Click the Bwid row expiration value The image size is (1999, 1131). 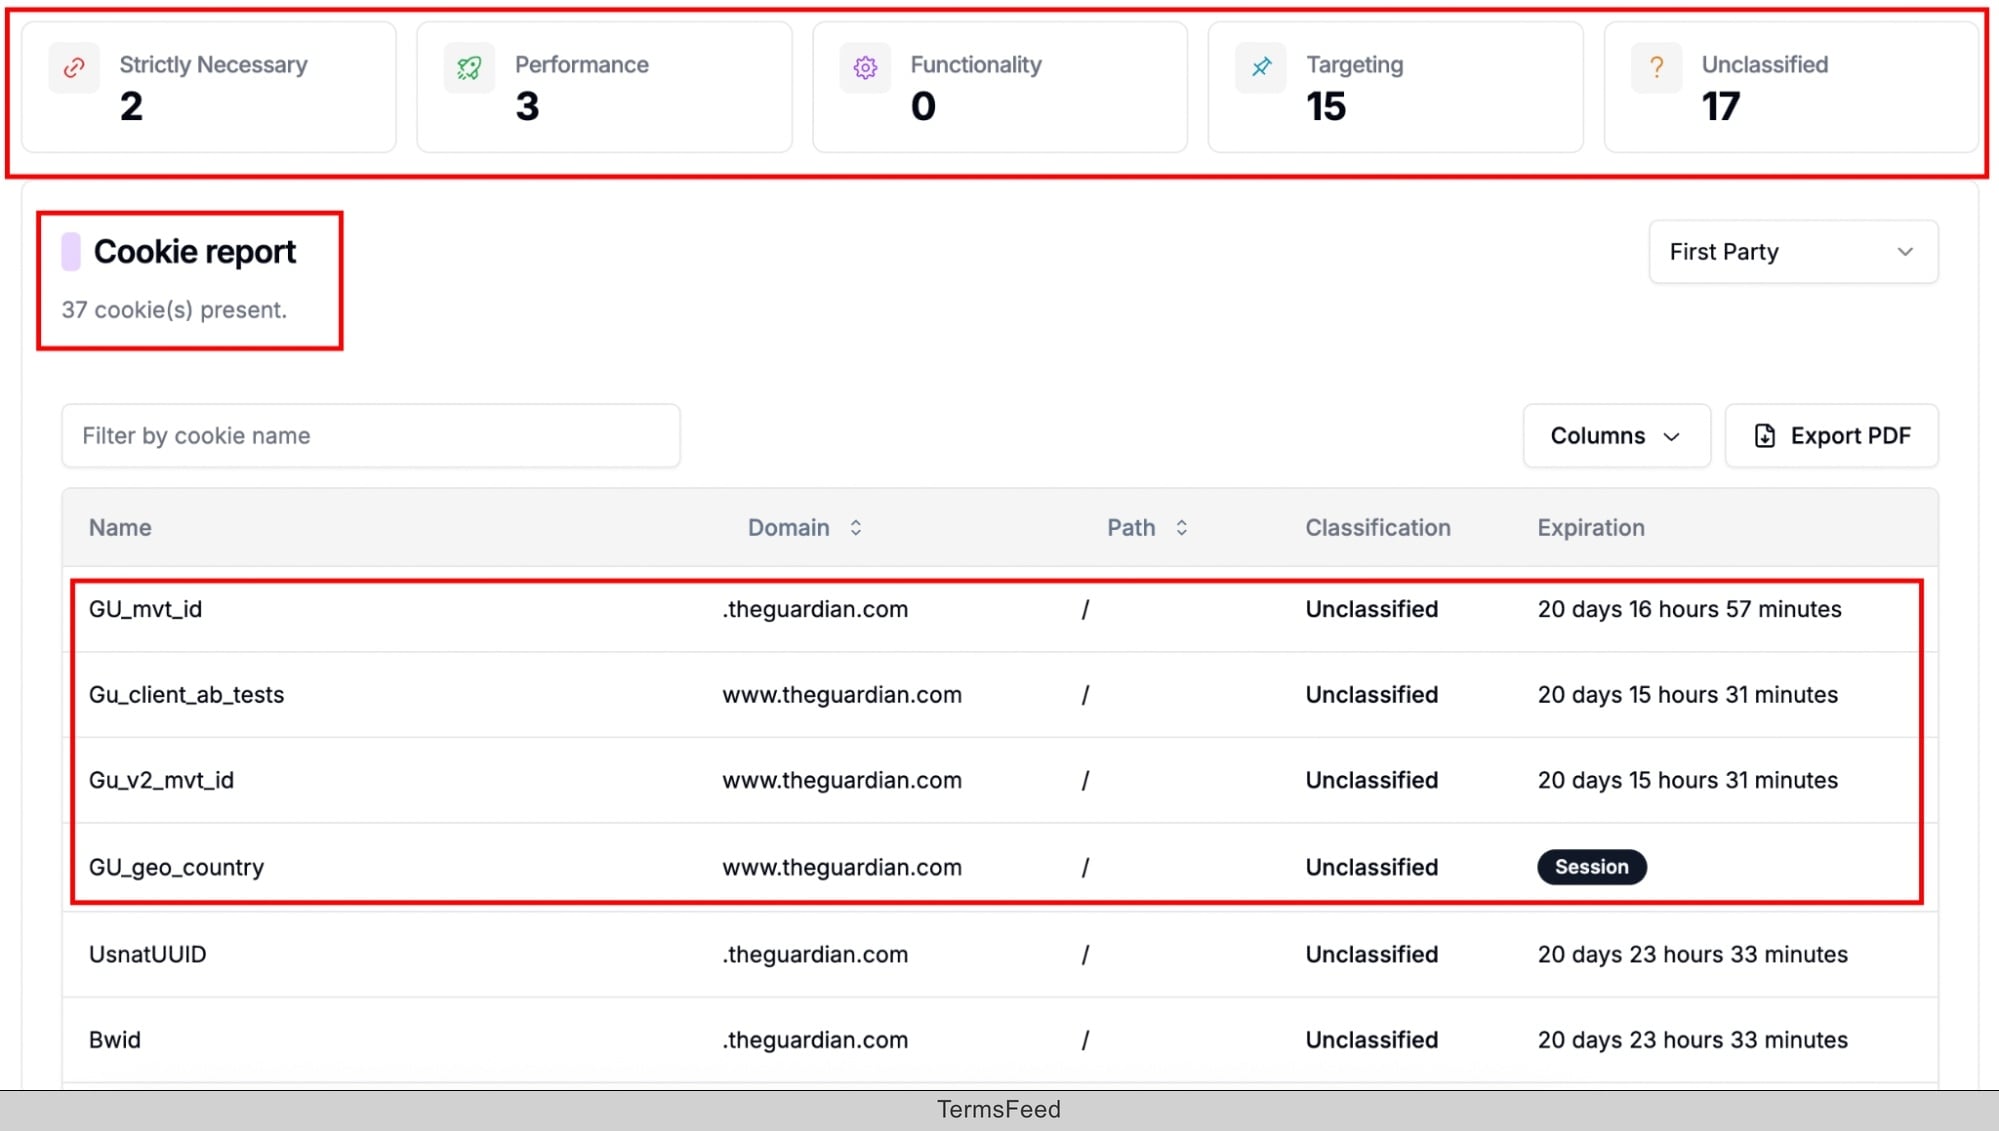coord(1692,1040)
